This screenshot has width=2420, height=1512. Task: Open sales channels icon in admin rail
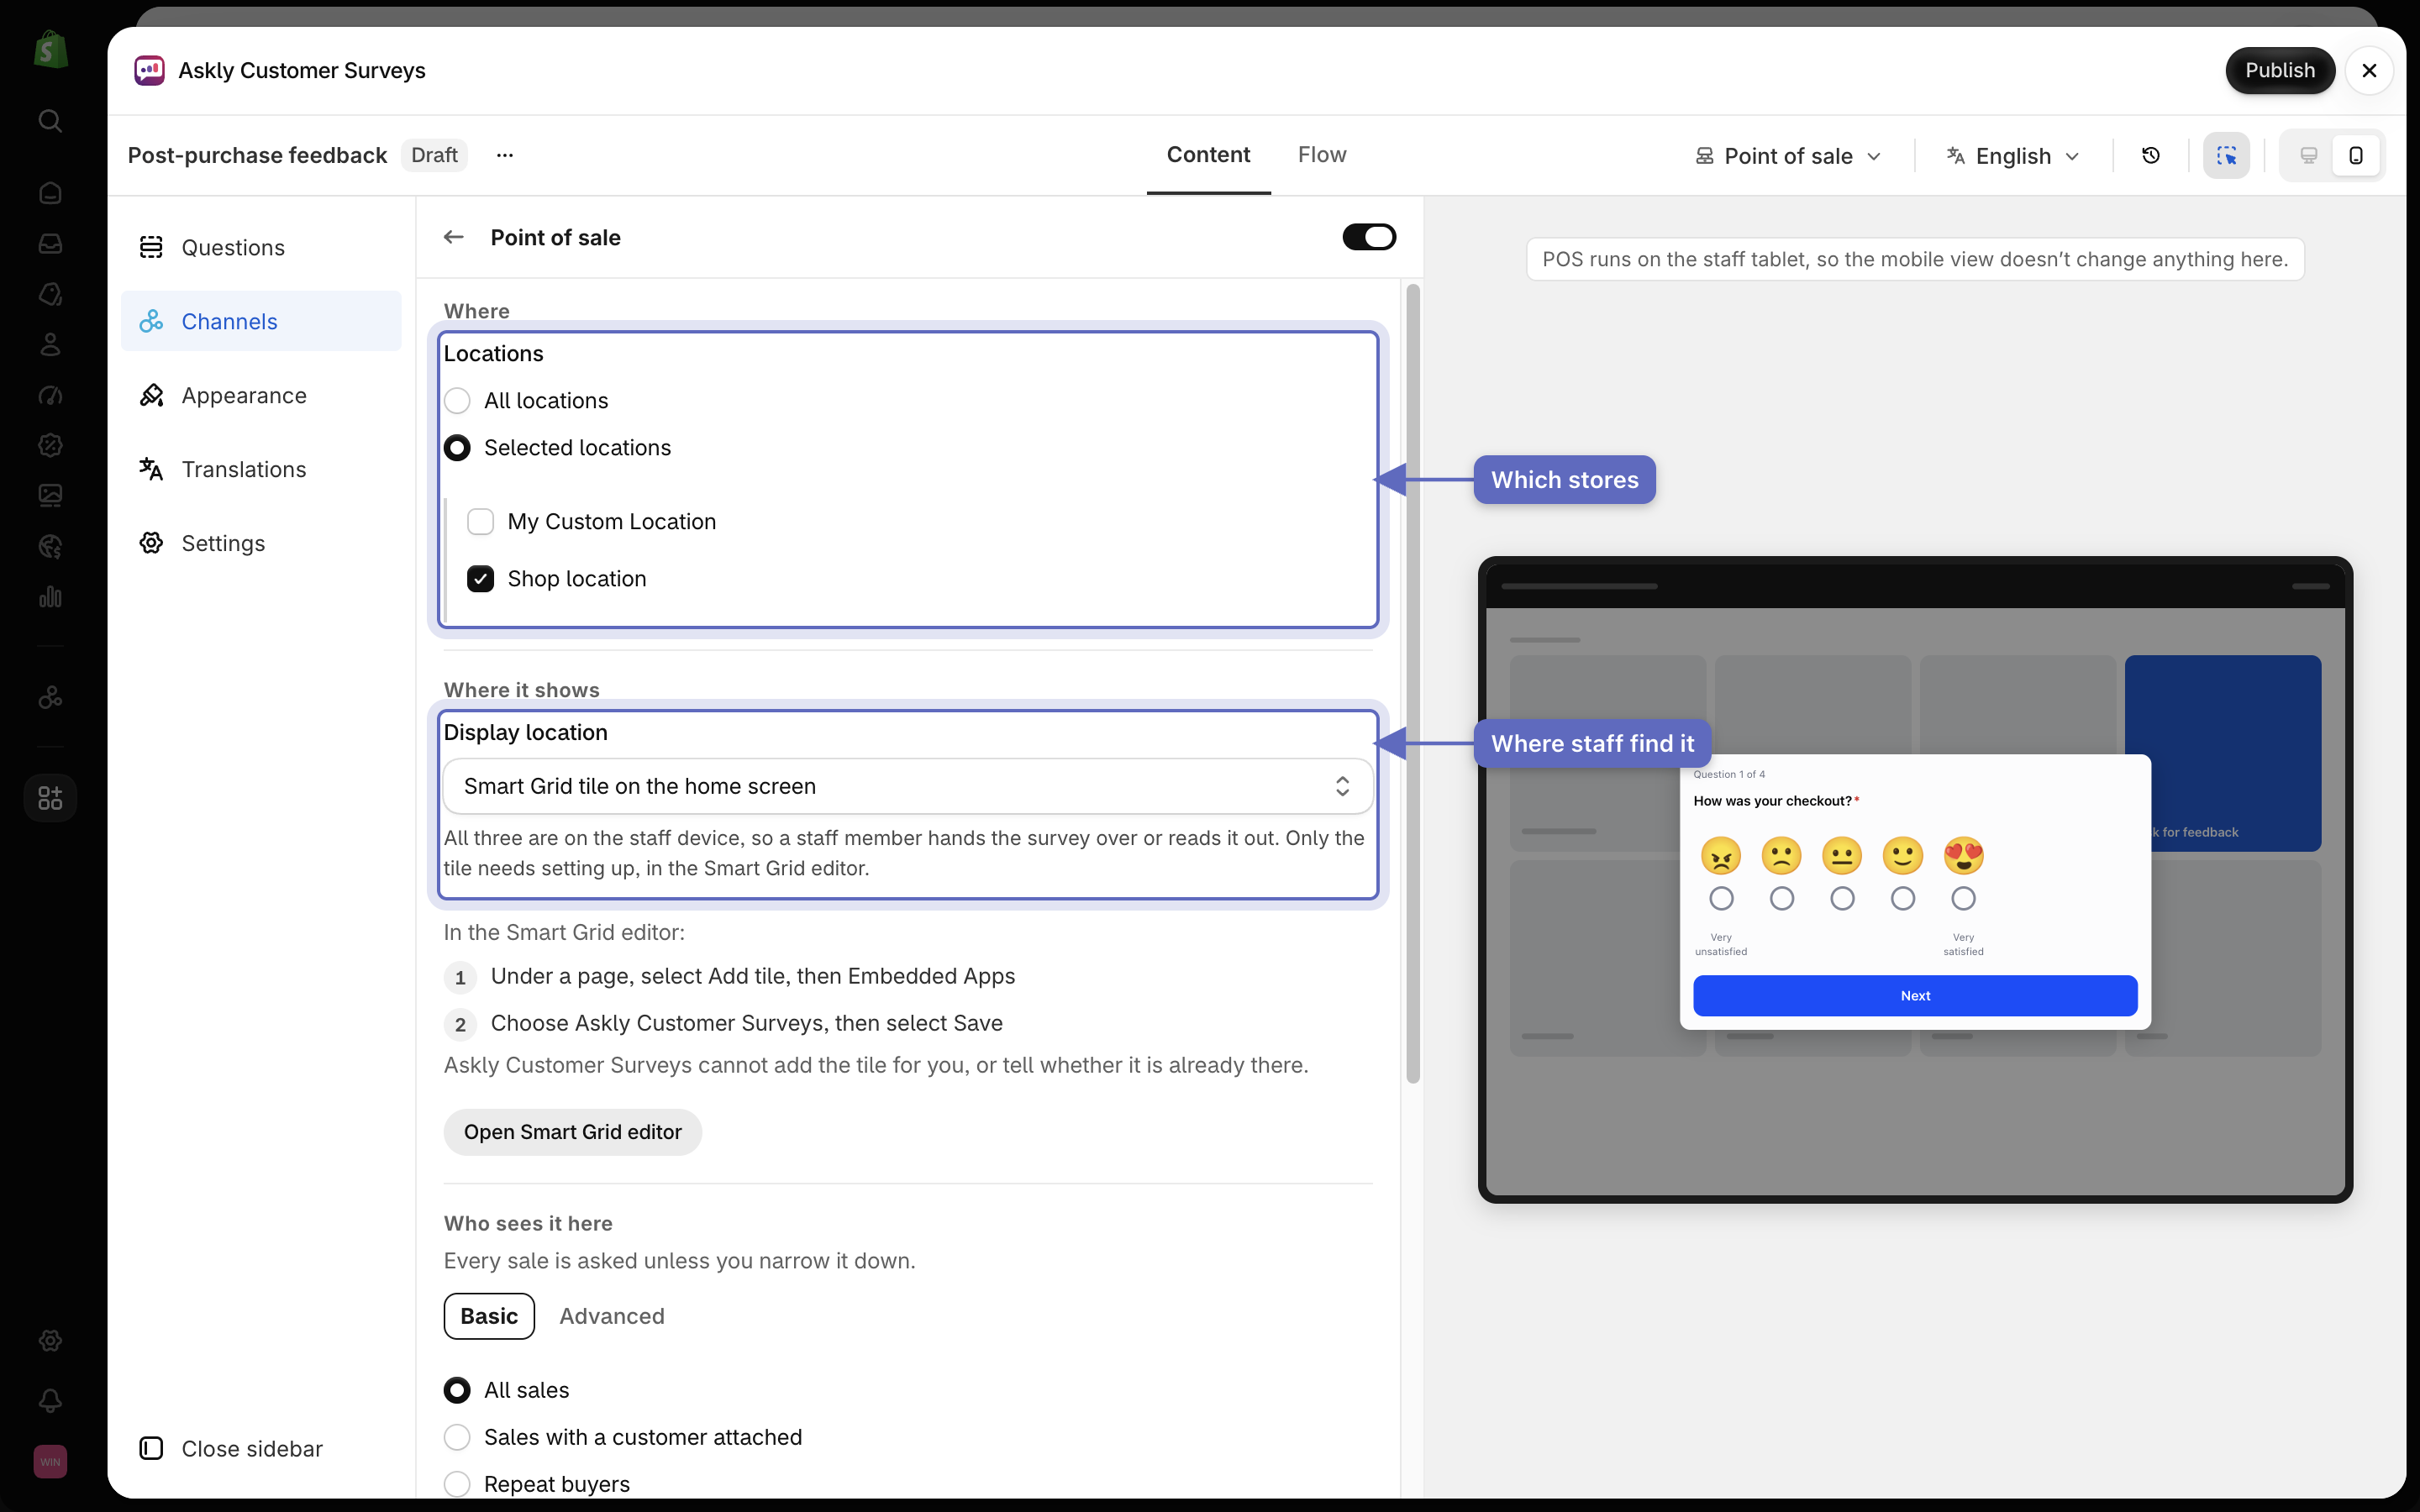50,697
